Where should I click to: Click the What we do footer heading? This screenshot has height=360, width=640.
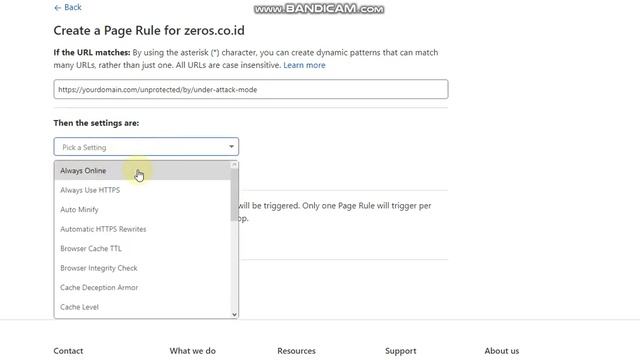tap(193, 351)
